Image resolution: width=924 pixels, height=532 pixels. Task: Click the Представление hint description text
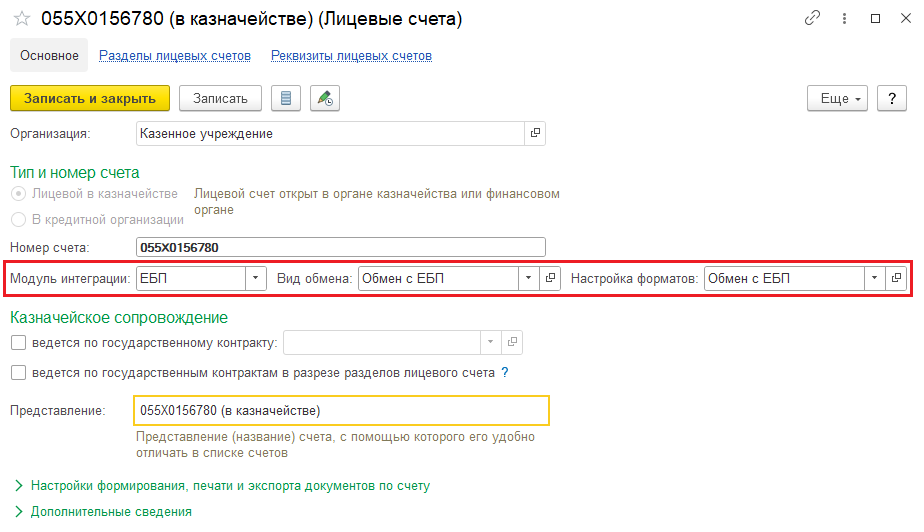[x=335, y=445]
